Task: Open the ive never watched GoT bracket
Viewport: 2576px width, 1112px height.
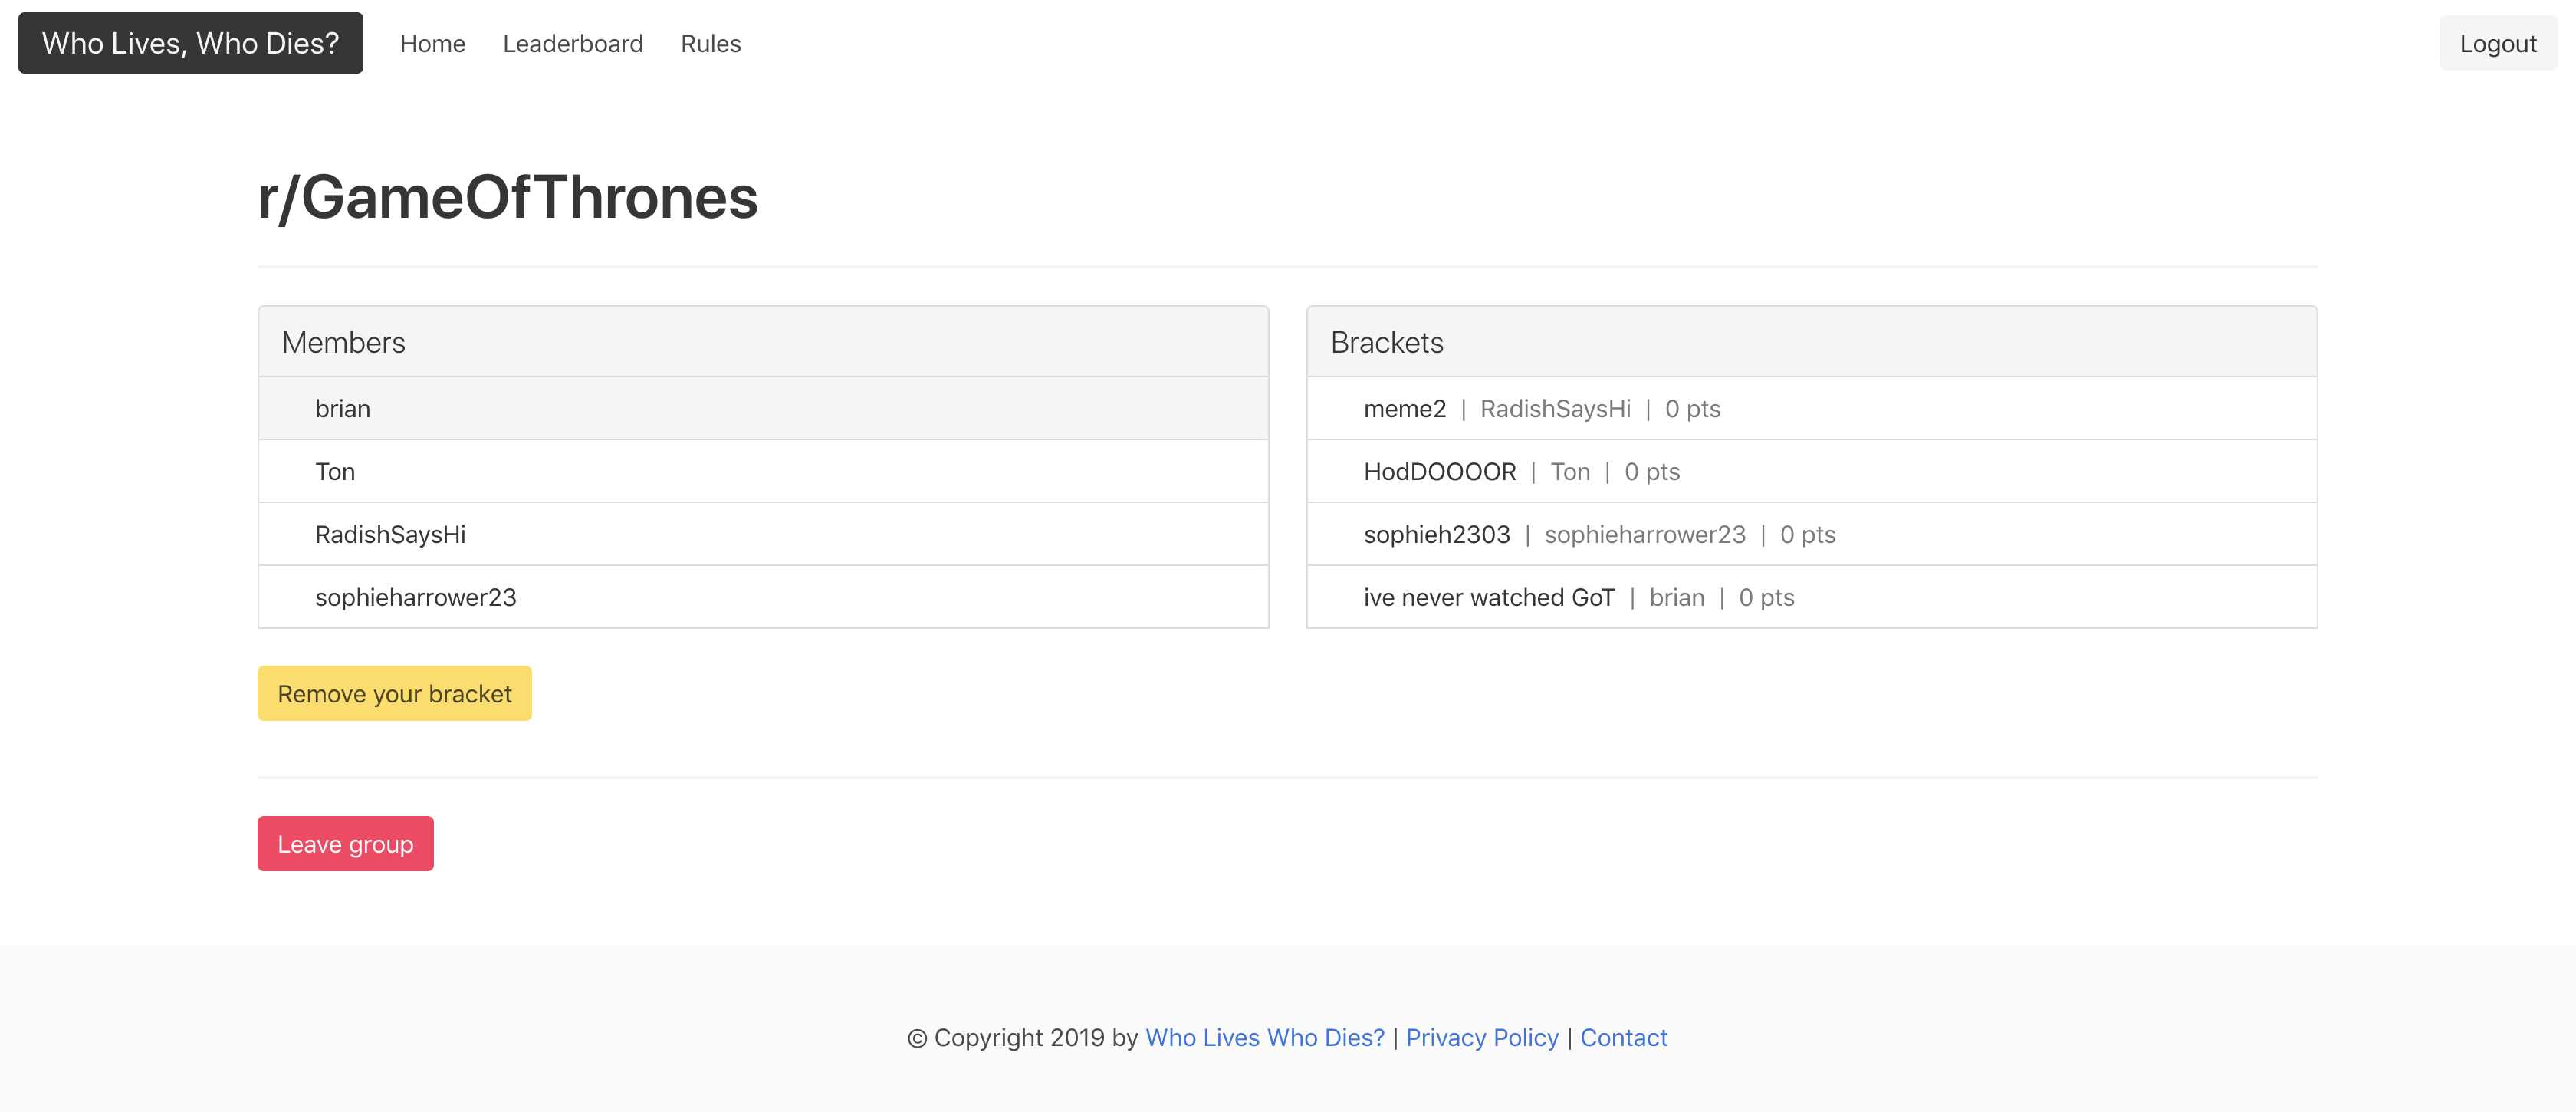Action: click(1488, 598)
